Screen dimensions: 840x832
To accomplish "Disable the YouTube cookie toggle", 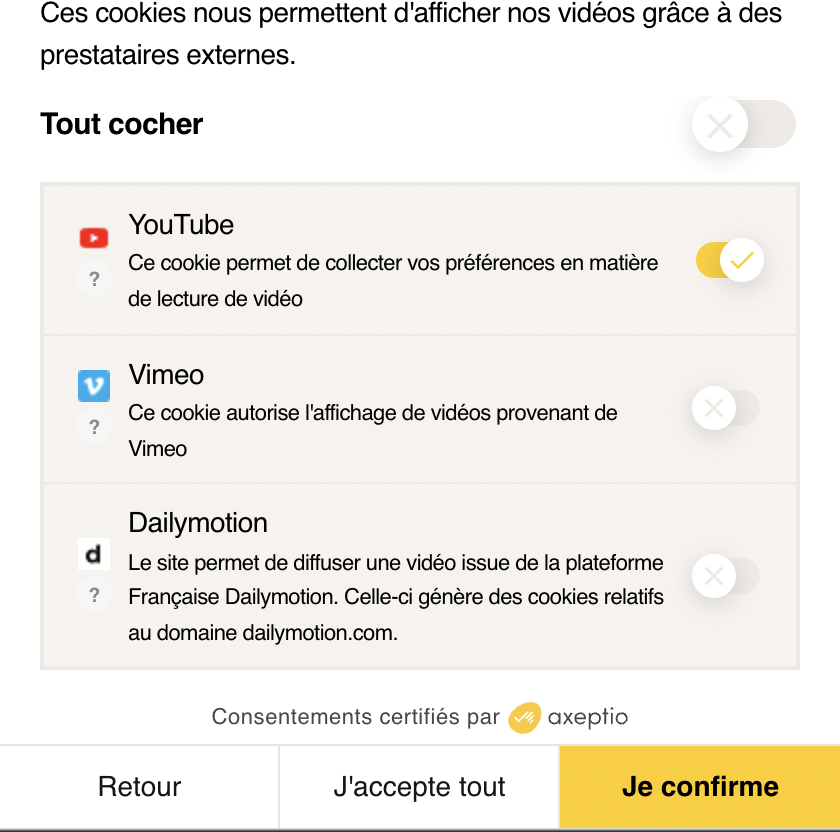I will point(729,261).
